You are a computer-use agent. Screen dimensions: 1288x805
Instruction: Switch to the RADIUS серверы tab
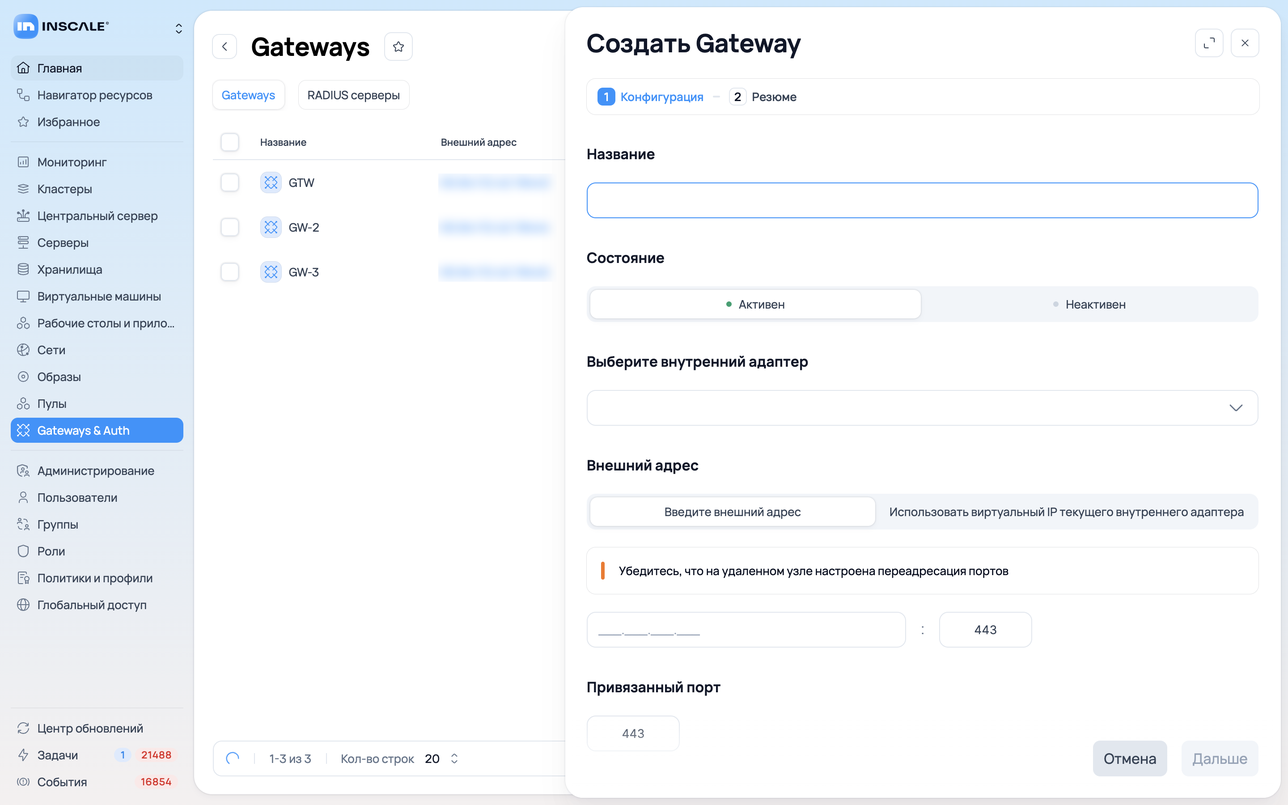(x=354, y=95)
